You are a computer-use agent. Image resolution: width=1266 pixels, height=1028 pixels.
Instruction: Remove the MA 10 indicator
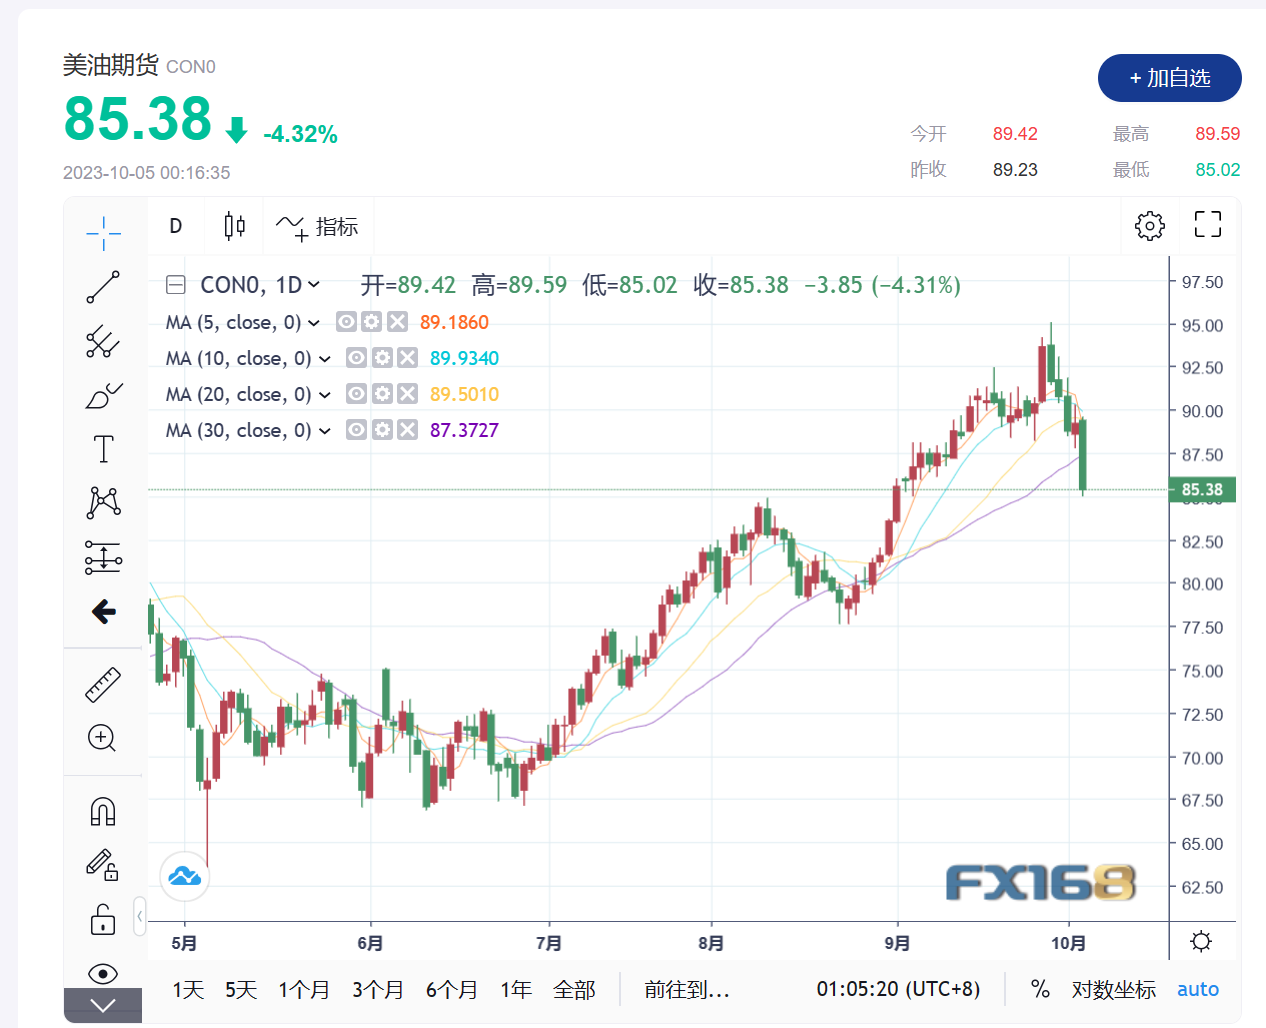point(407,358)
